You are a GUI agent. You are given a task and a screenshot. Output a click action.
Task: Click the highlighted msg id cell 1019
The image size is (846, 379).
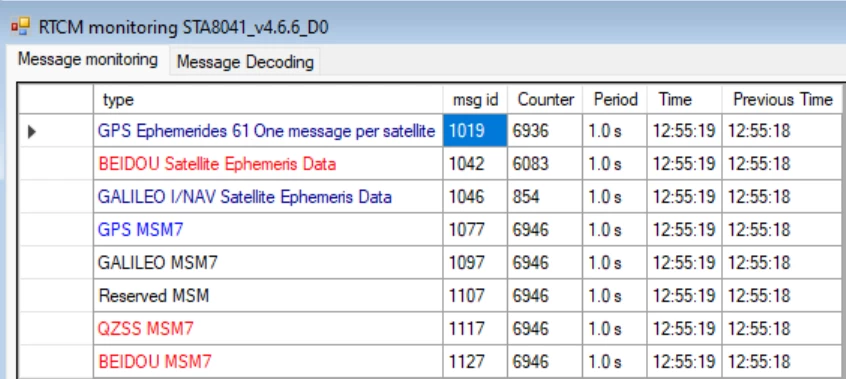[x=475, y=131]
